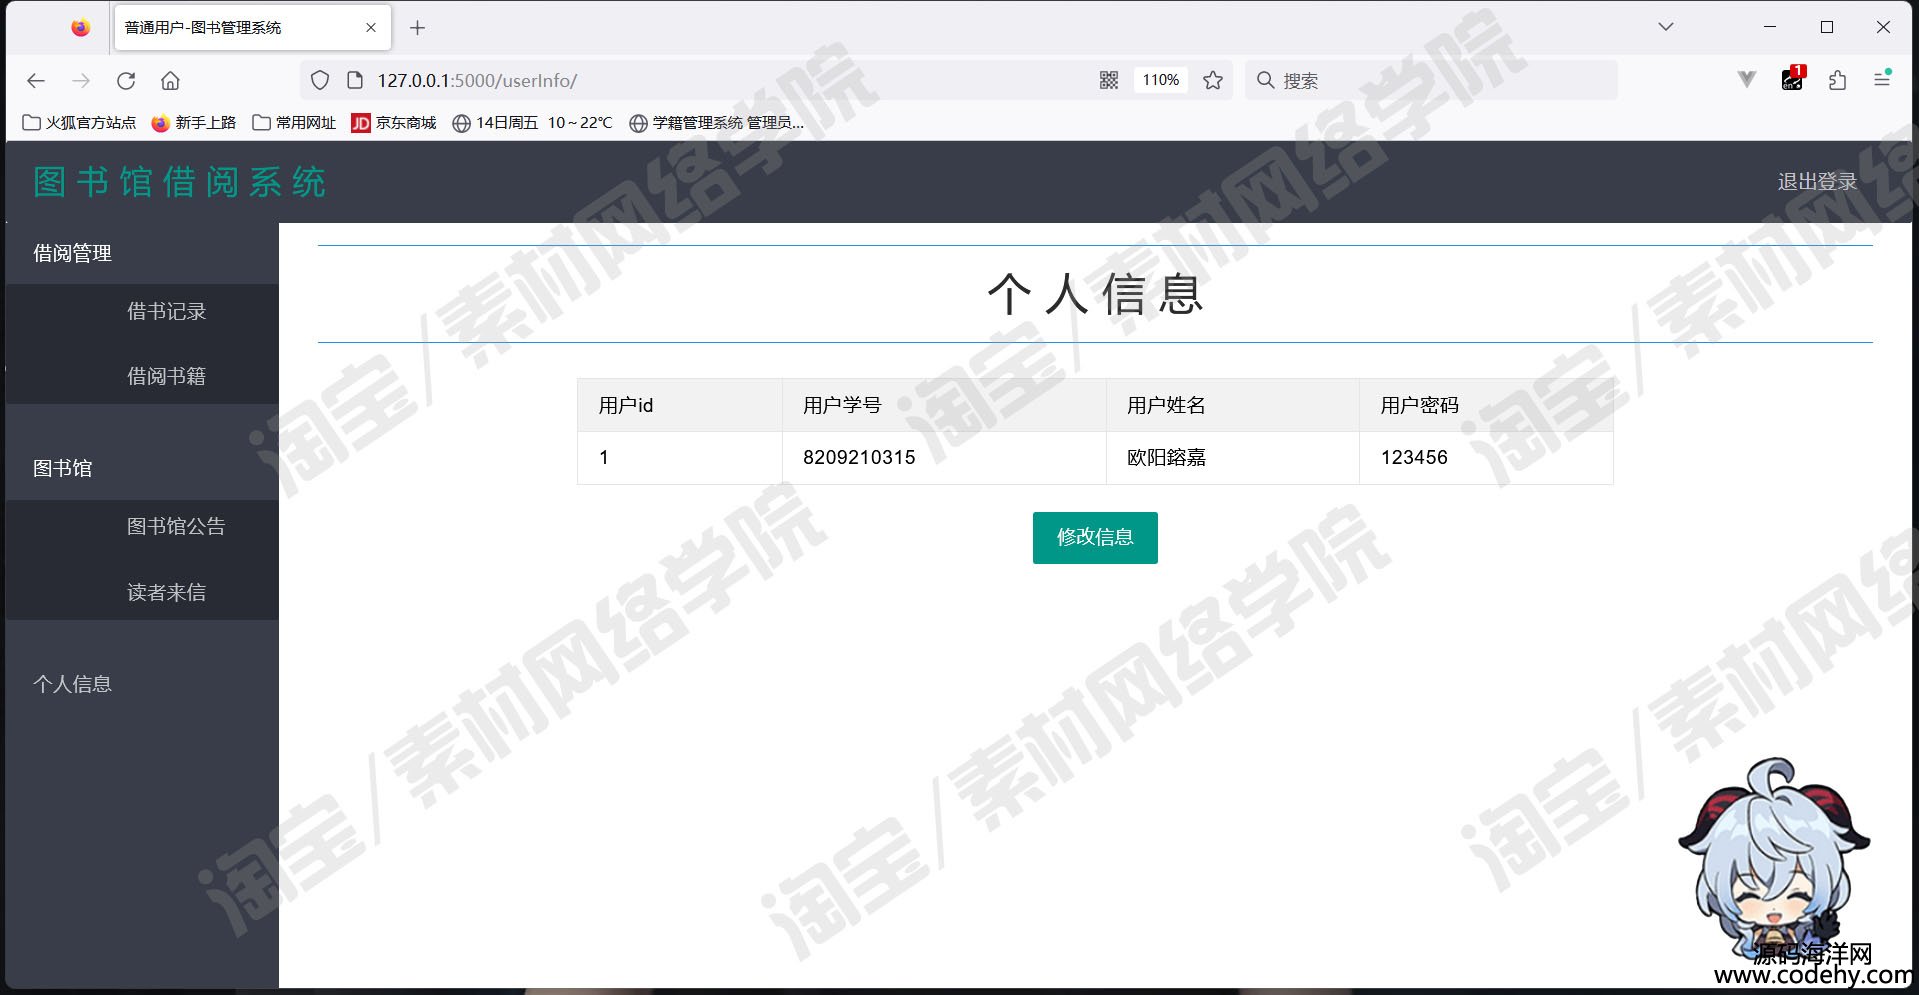1919x995 pixels.
Task: Select the password cell 123456
Action: (1486, 458)
